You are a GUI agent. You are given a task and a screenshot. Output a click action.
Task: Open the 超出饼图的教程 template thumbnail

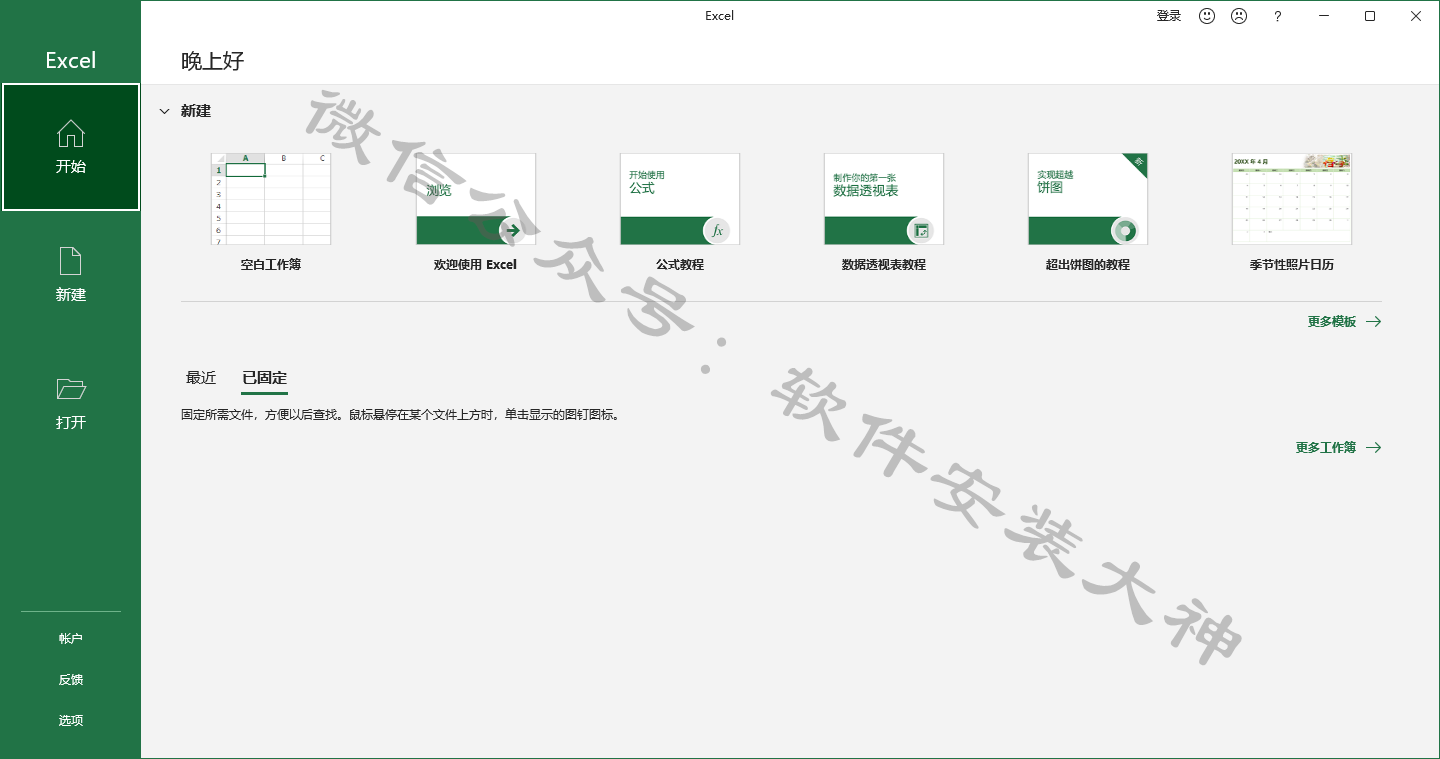(x=1088, y=199)
